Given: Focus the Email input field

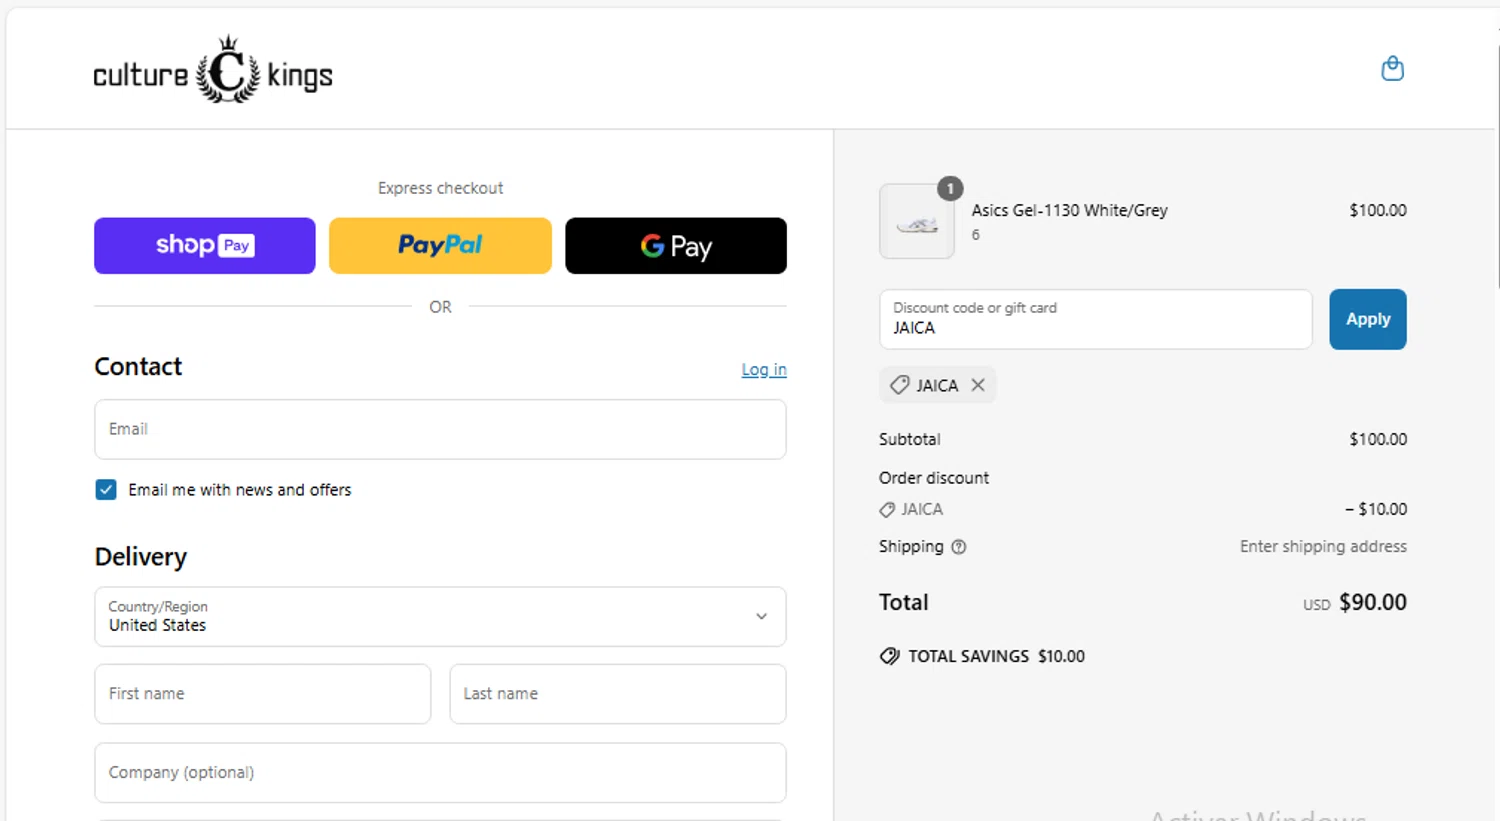Looking at the screenshot, I should coord(440,429).
